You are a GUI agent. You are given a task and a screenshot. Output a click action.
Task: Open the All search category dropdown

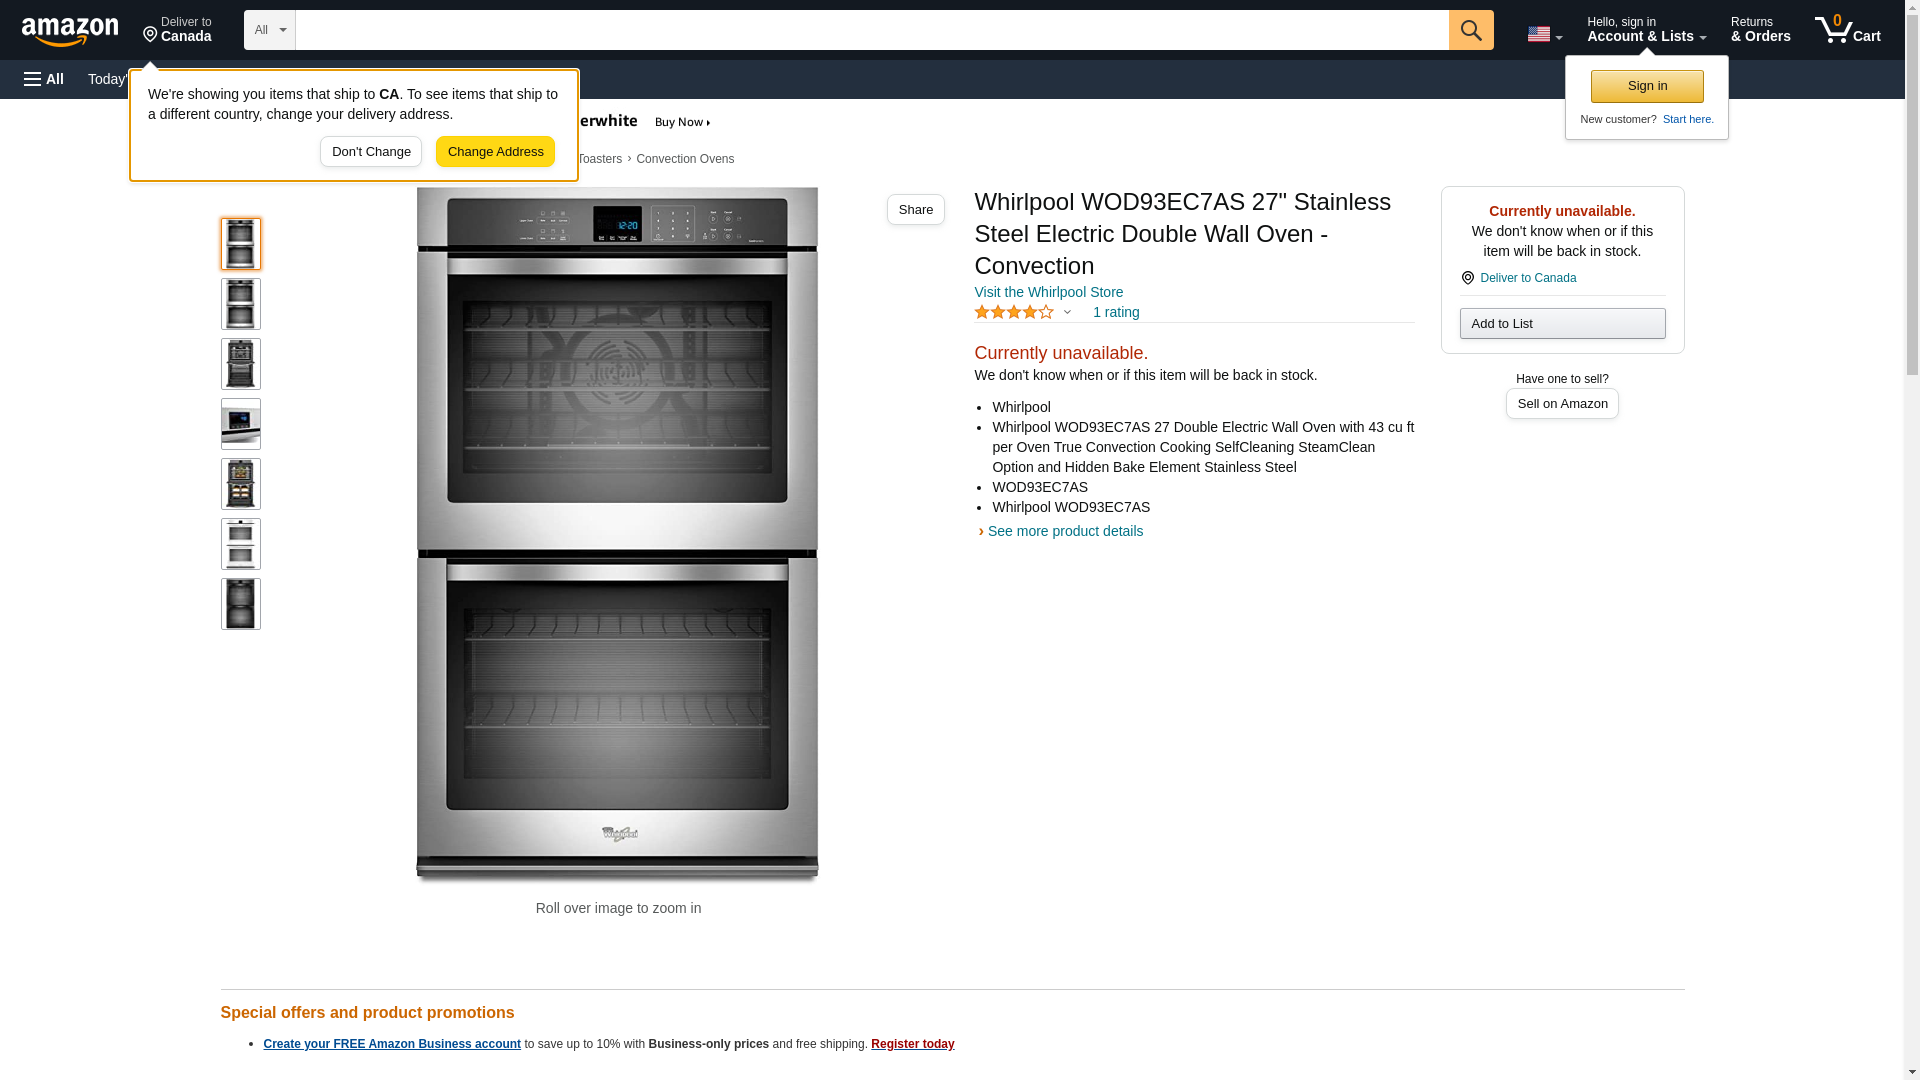click(270, 30)
